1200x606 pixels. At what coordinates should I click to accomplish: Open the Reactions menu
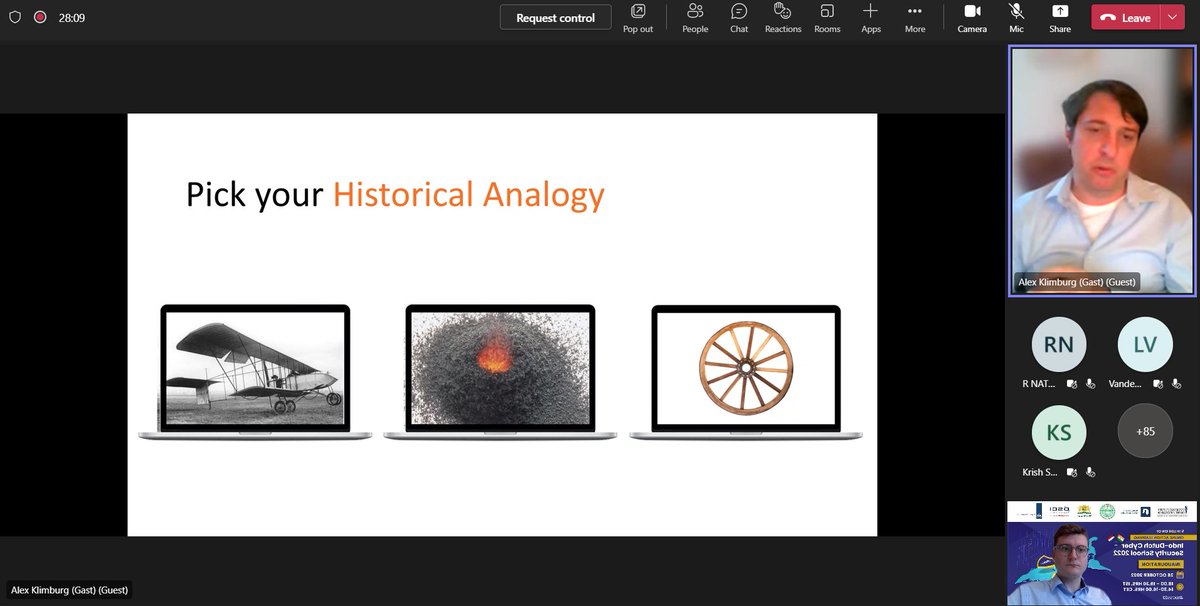tap(783, 18)
